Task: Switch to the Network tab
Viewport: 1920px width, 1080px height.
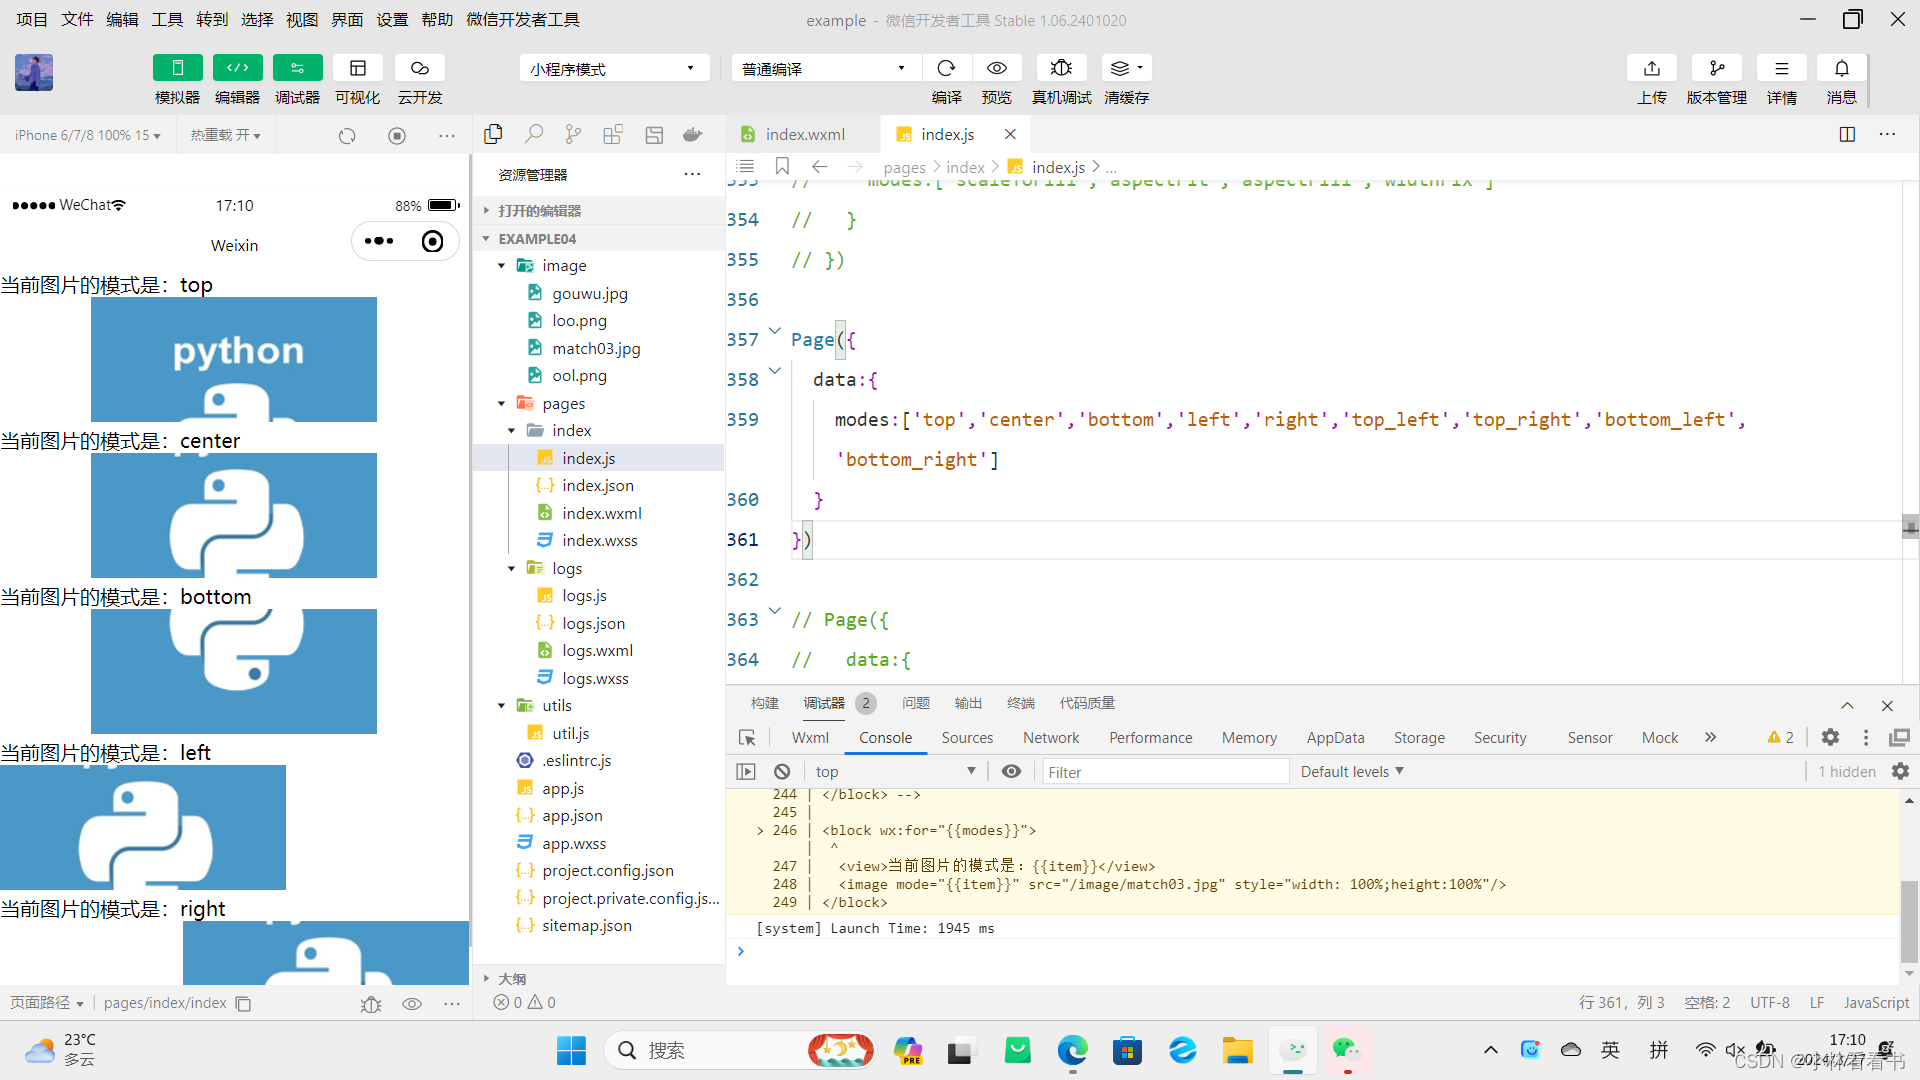Action: (1050, 738)
